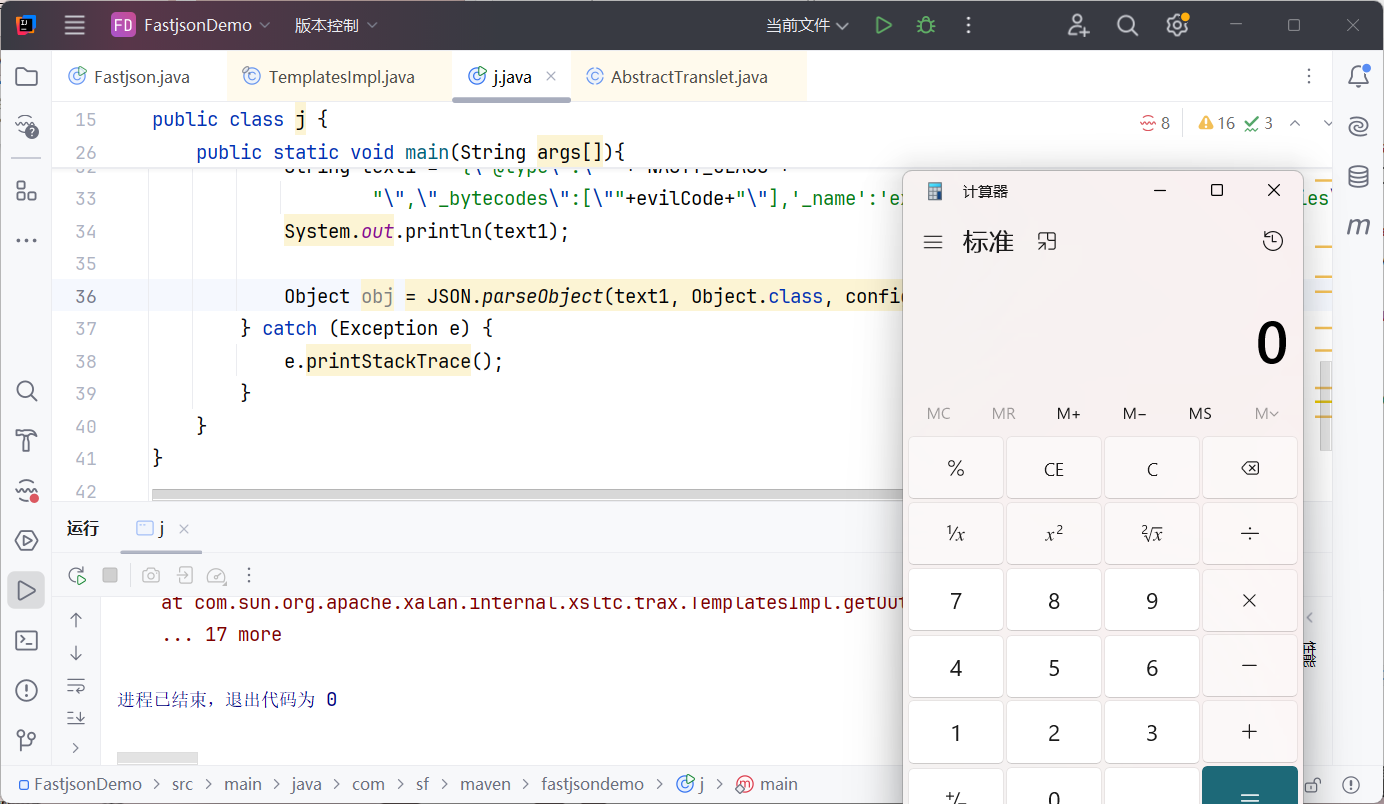Toggle soft-wrap in the Run console

click(x=76, y=685)
